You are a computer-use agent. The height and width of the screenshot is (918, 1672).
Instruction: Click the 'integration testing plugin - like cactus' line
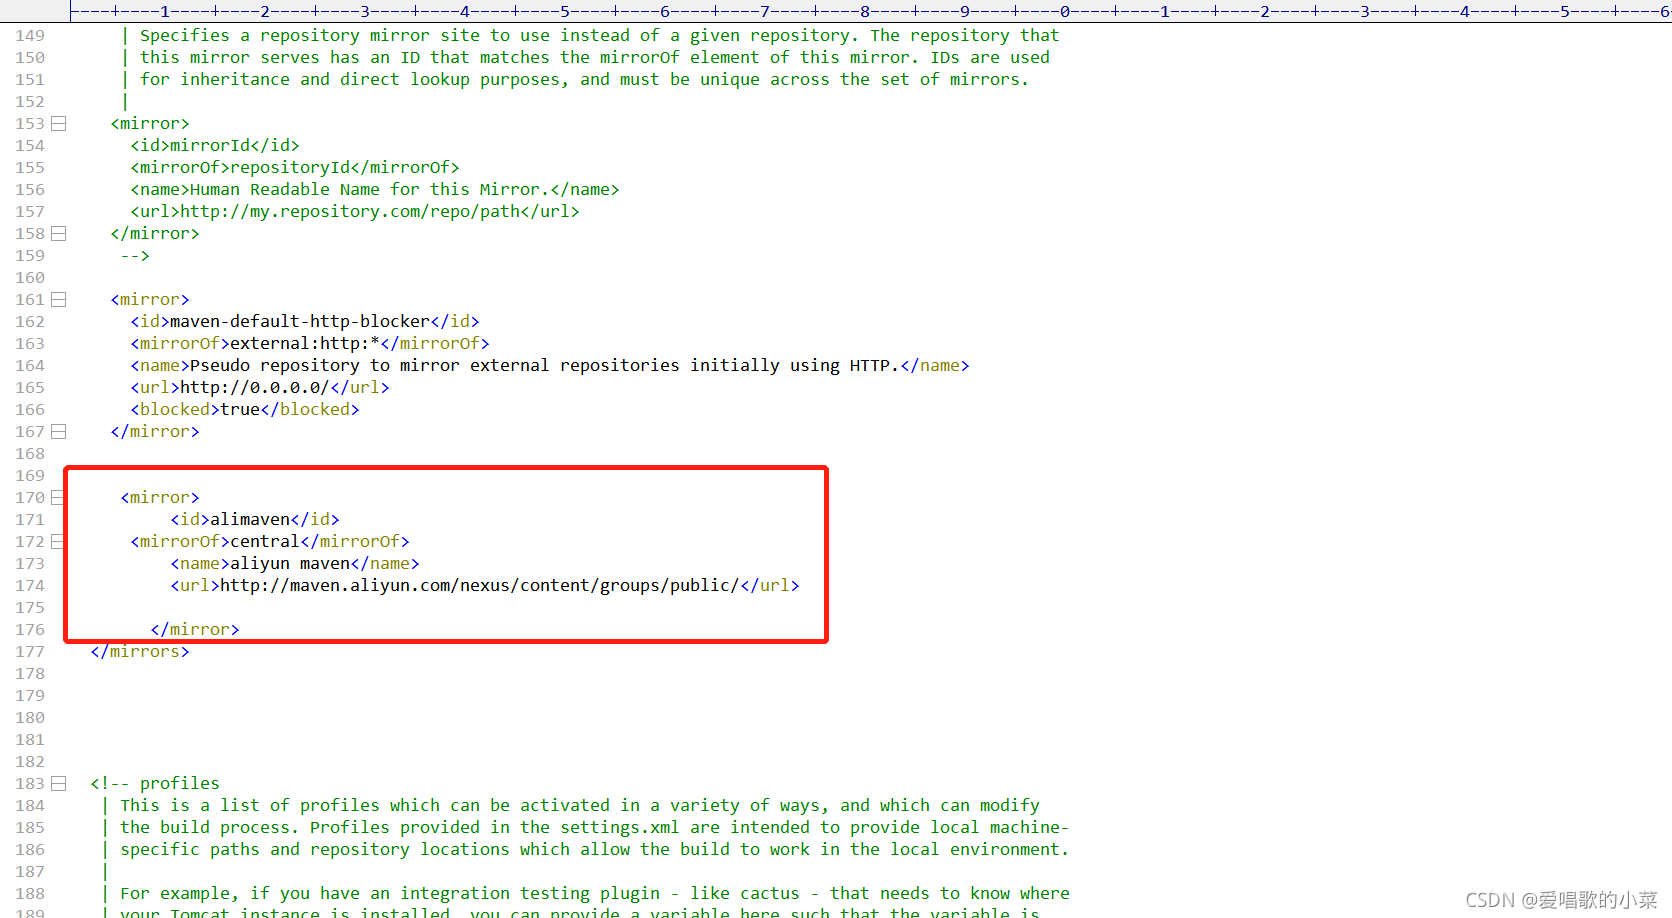[x=595, y=894]
